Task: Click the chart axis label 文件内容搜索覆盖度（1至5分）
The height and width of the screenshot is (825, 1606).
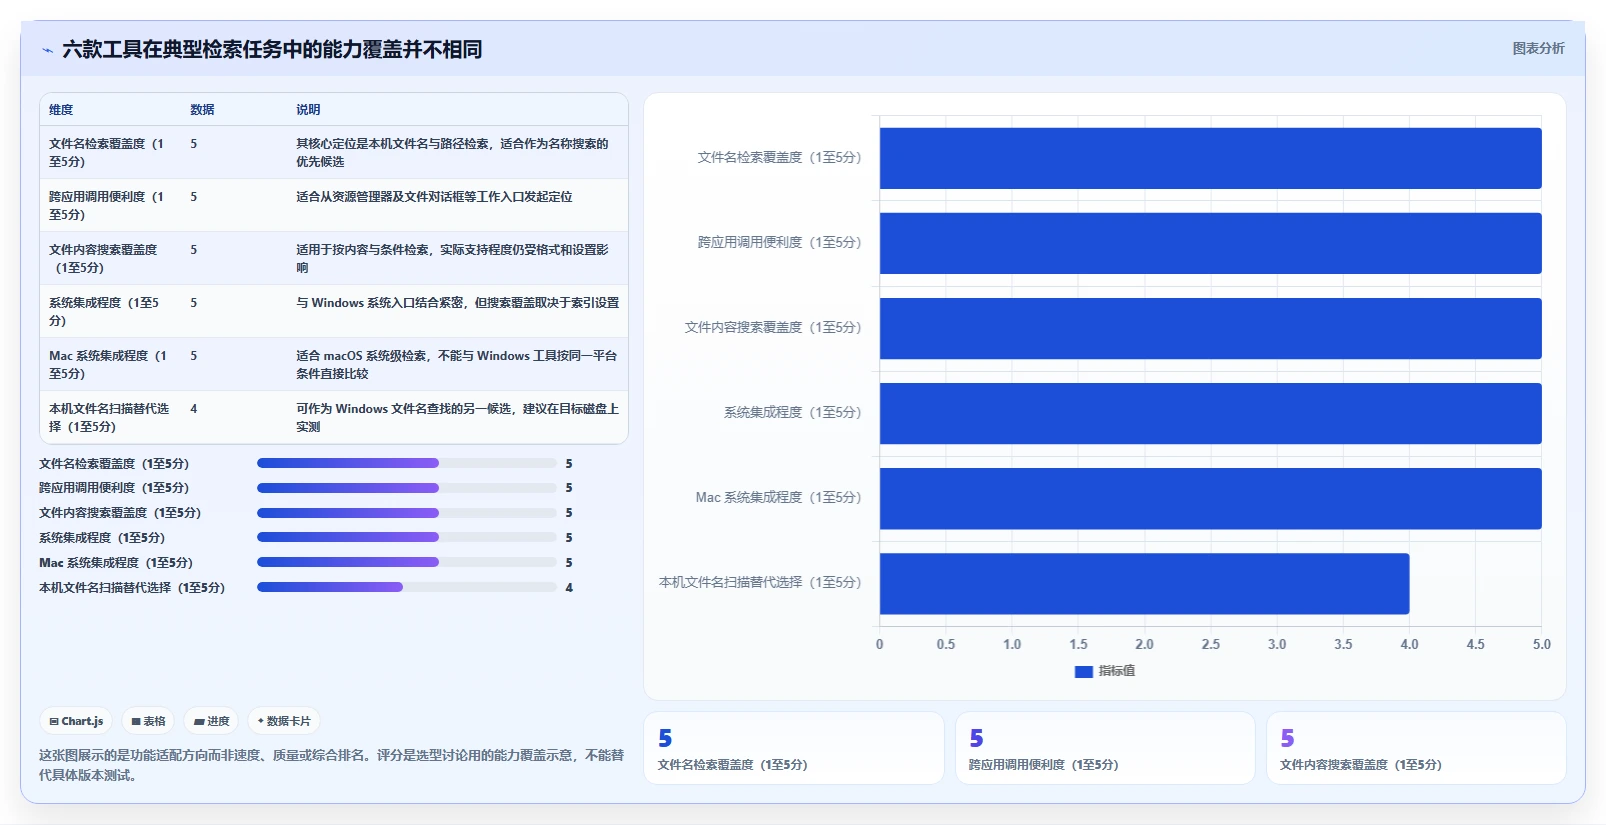Action: pyautogui.click(x=773, y=327)
